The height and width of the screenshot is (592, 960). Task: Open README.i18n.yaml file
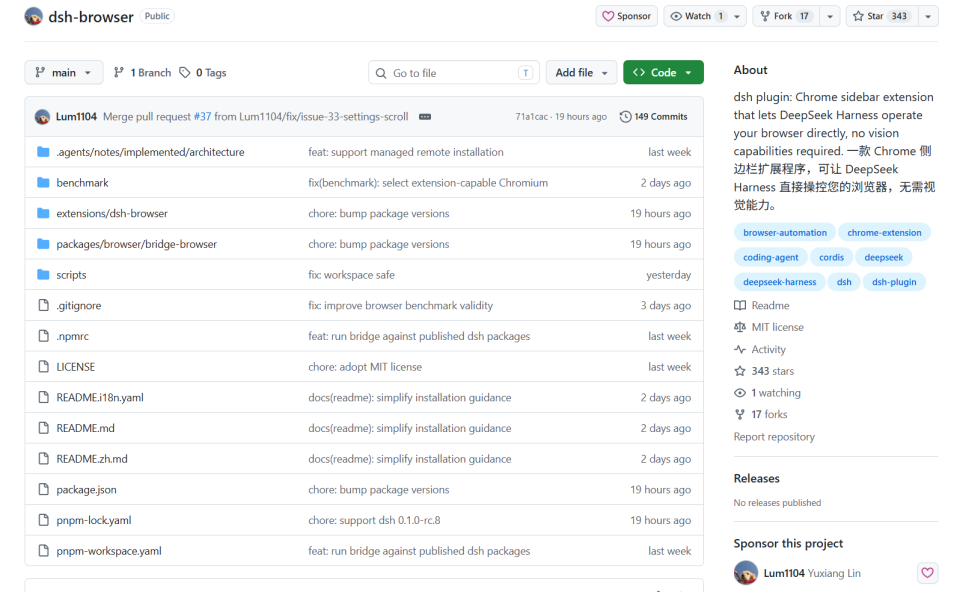coord(100,397)
